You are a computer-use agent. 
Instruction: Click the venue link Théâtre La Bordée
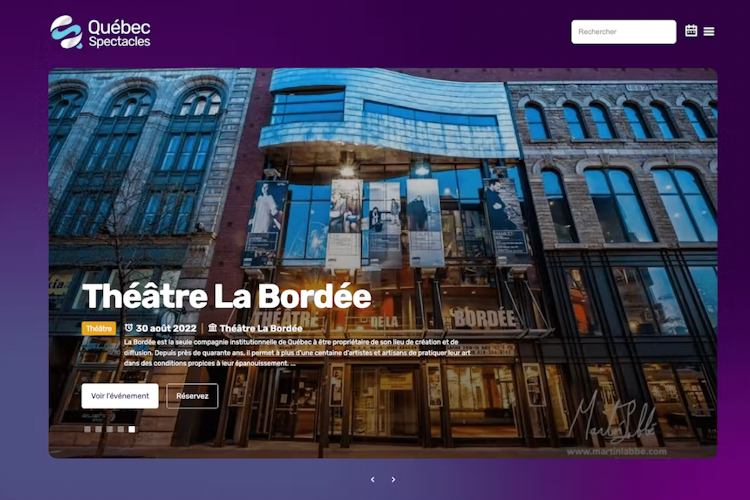tap(261, 328)
